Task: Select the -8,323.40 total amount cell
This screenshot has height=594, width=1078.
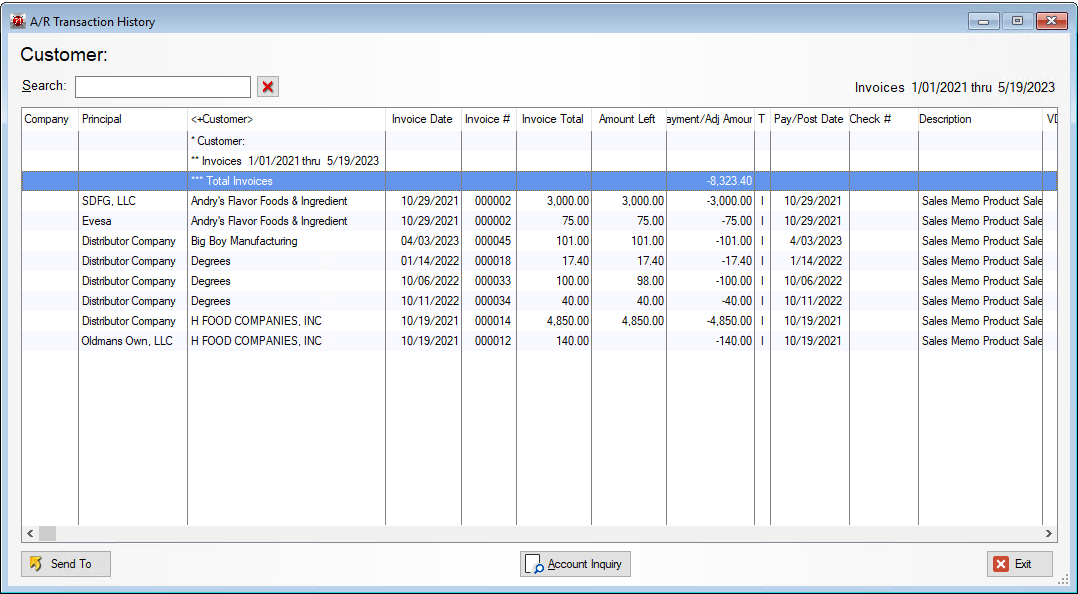Action: [x=710, y=181]
